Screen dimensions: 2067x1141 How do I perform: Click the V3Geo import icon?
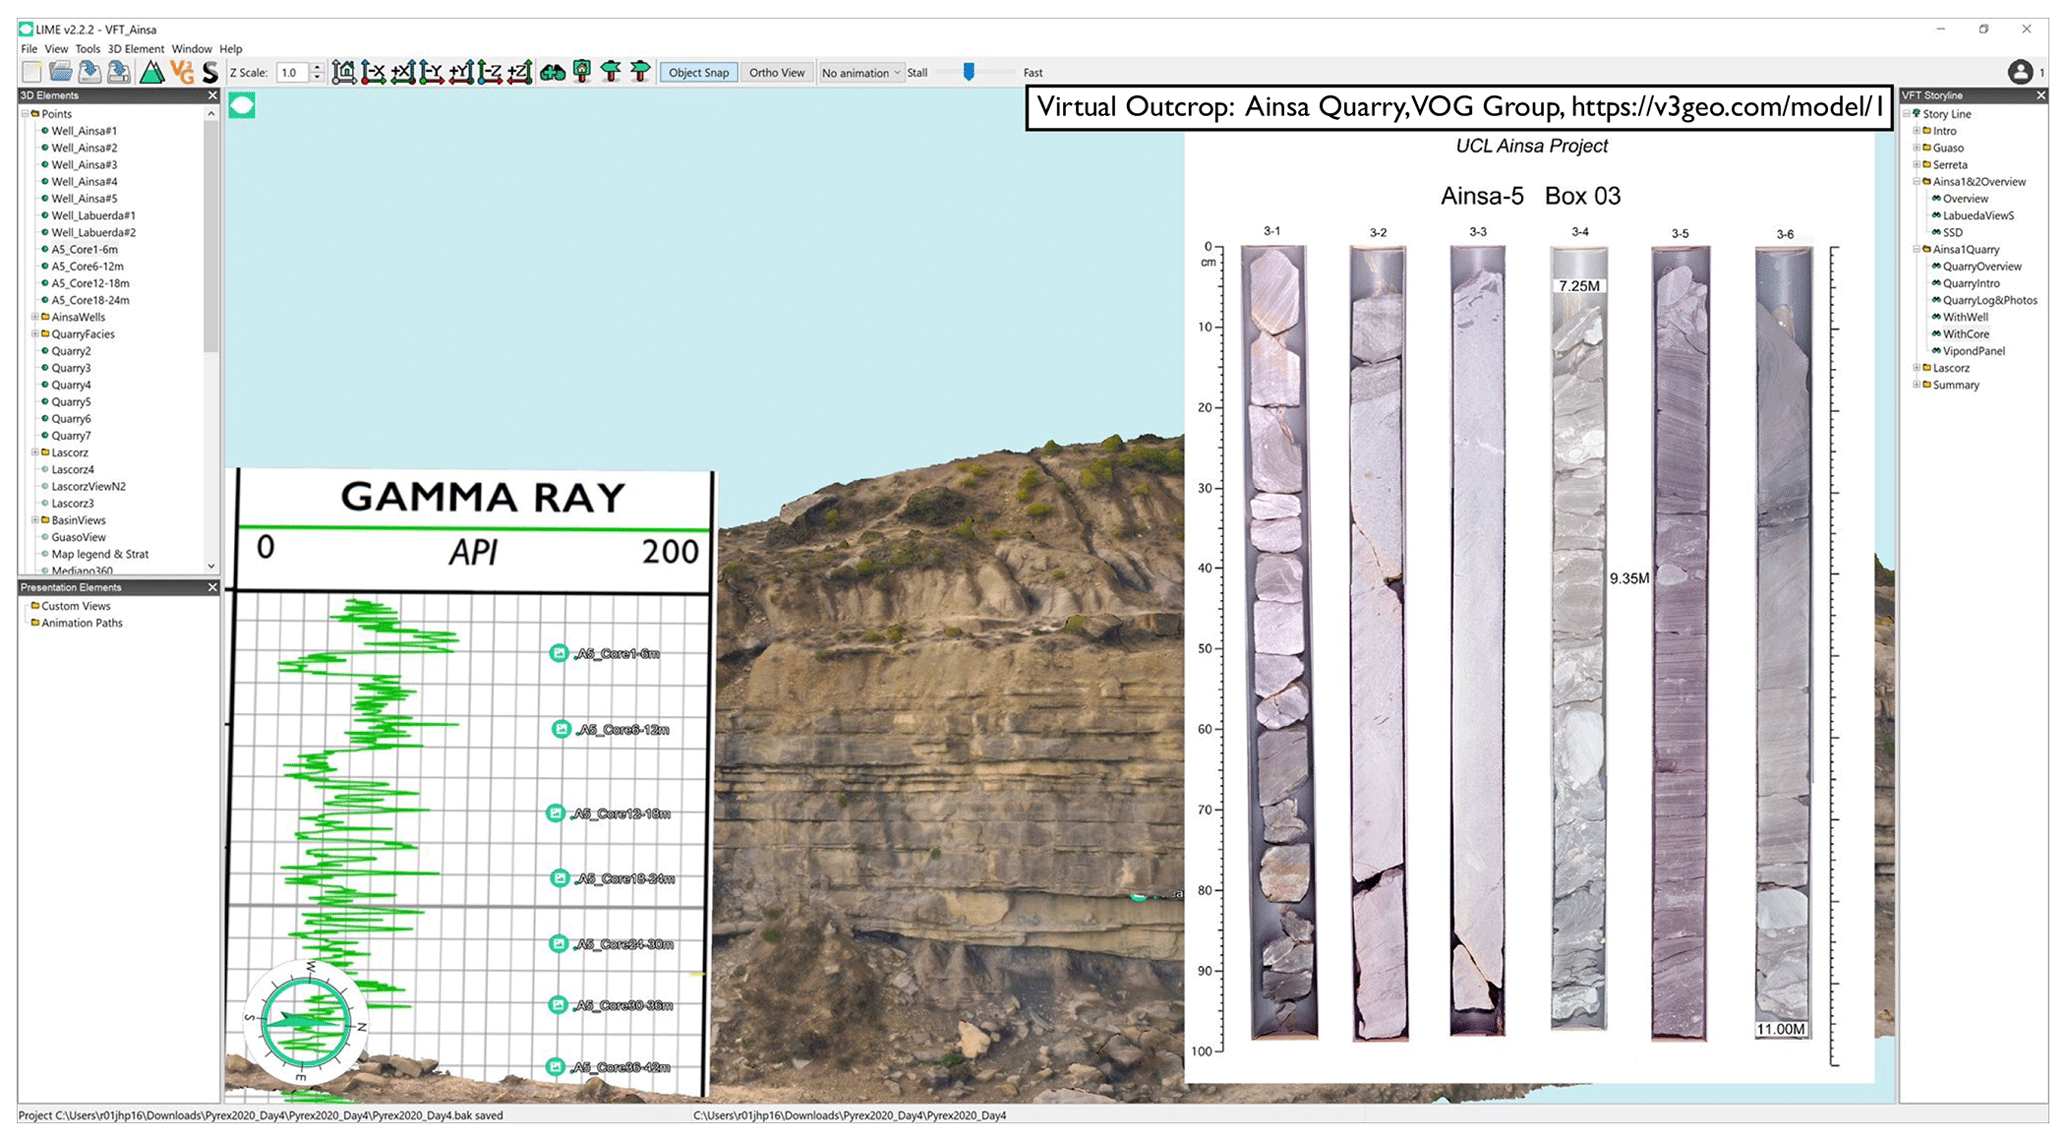(181, 72)
